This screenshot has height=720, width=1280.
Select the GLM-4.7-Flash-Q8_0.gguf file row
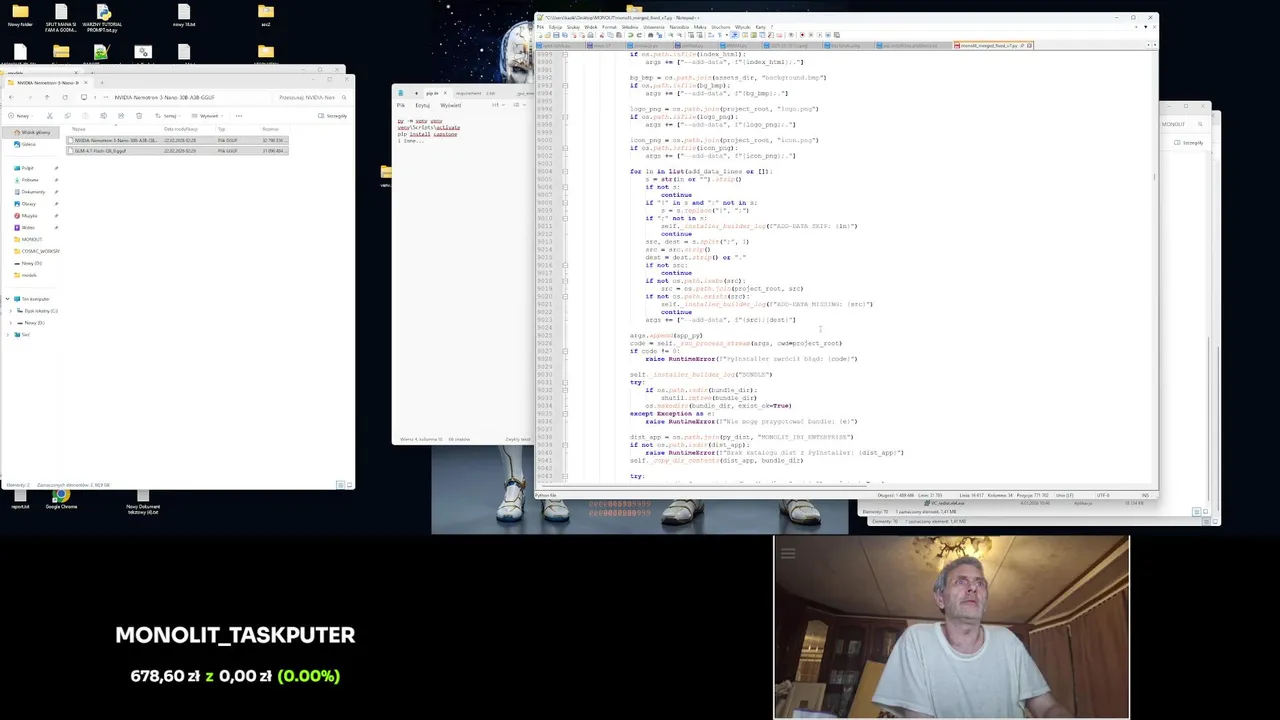pyautogui.click(x=178, y=151)
